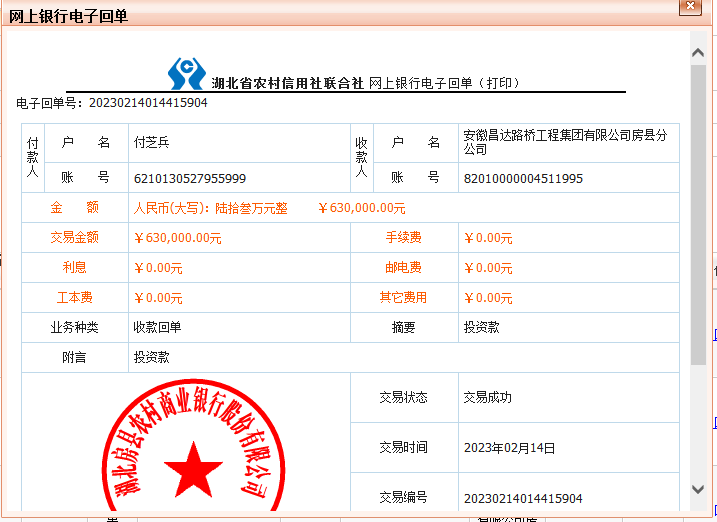This screenshot has height=522, width=717.
Task: Click the 交易编号 value in the bottom row
Action: (522, 498)
